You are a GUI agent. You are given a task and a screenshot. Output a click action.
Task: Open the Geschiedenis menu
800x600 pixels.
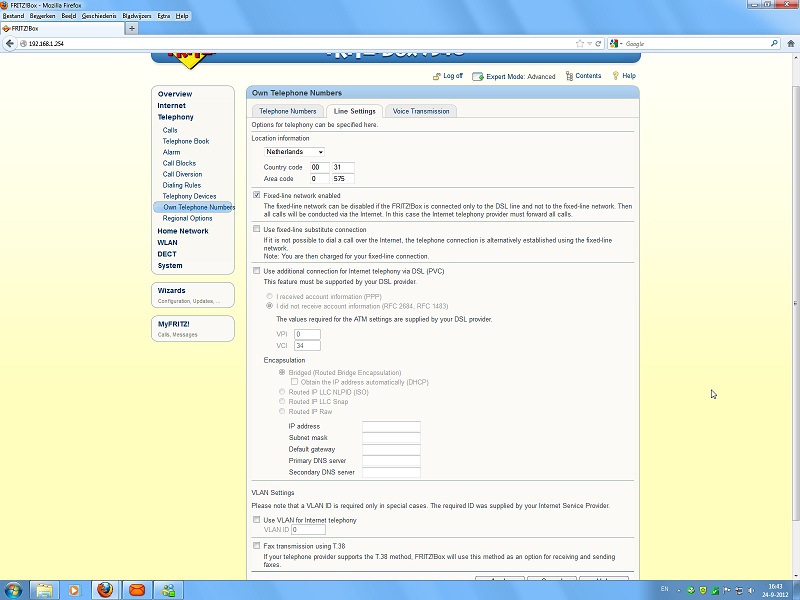tap(99, 16)
